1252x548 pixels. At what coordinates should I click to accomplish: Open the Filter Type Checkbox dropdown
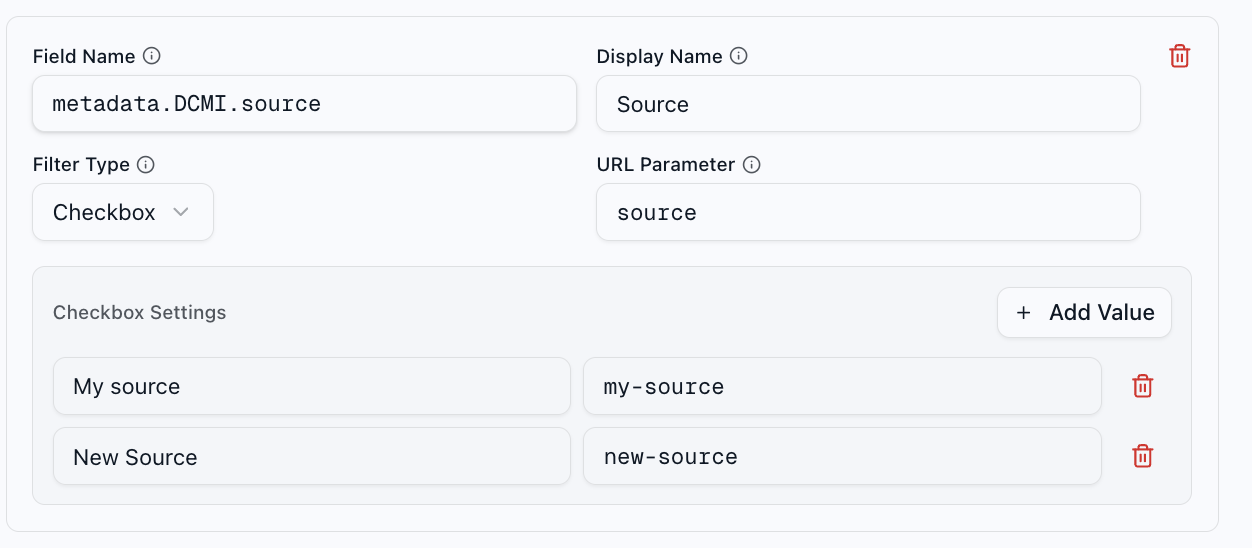pos(123,212)
